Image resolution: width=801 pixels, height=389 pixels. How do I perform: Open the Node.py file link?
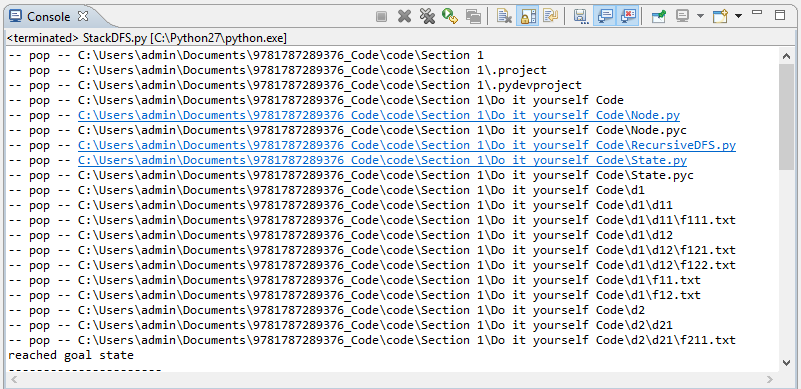pyautogui.click(x=379, y=116)
